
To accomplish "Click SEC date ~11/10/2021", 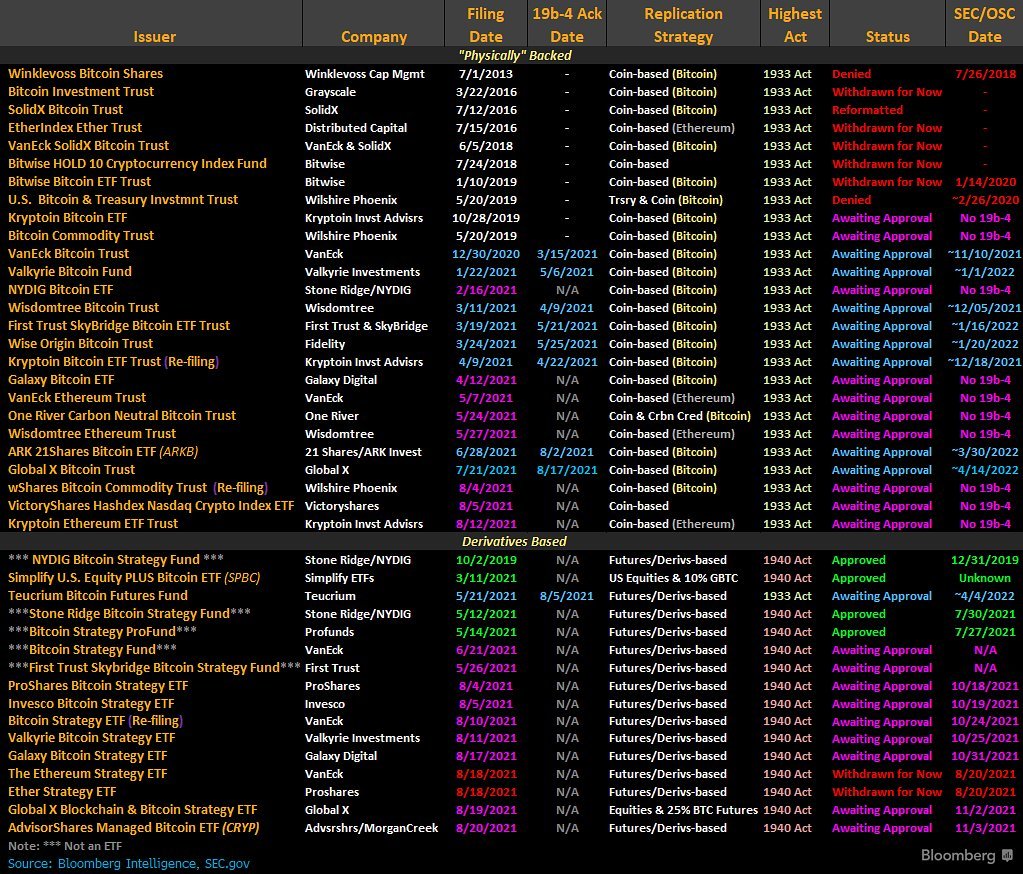I will (984, 254).
